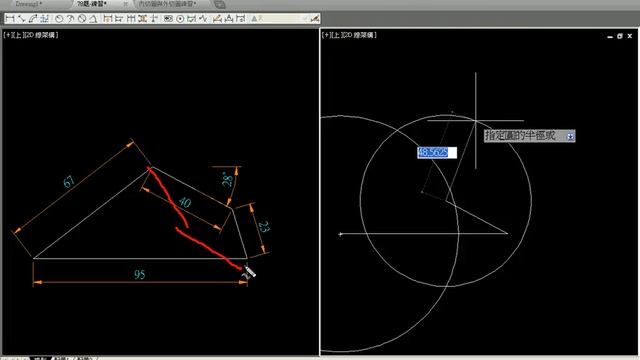Select the Jogged radius dimension tool
The width and height of the screenshot is (640, 360).
70,19
